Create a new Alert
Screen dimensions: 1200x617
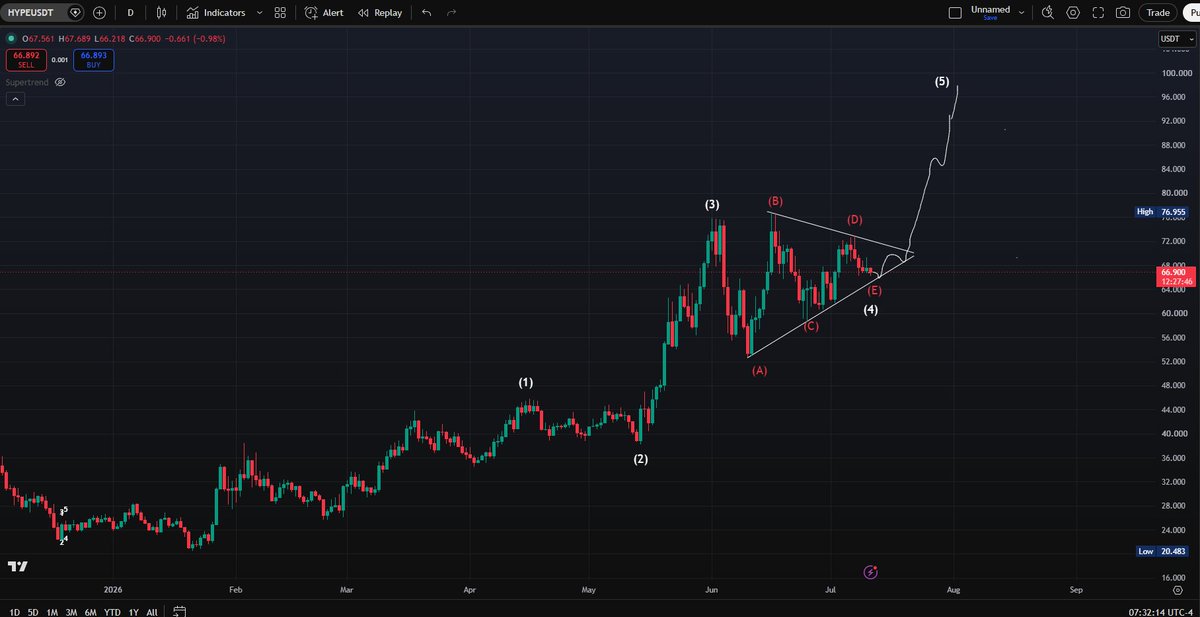point(324,13)
